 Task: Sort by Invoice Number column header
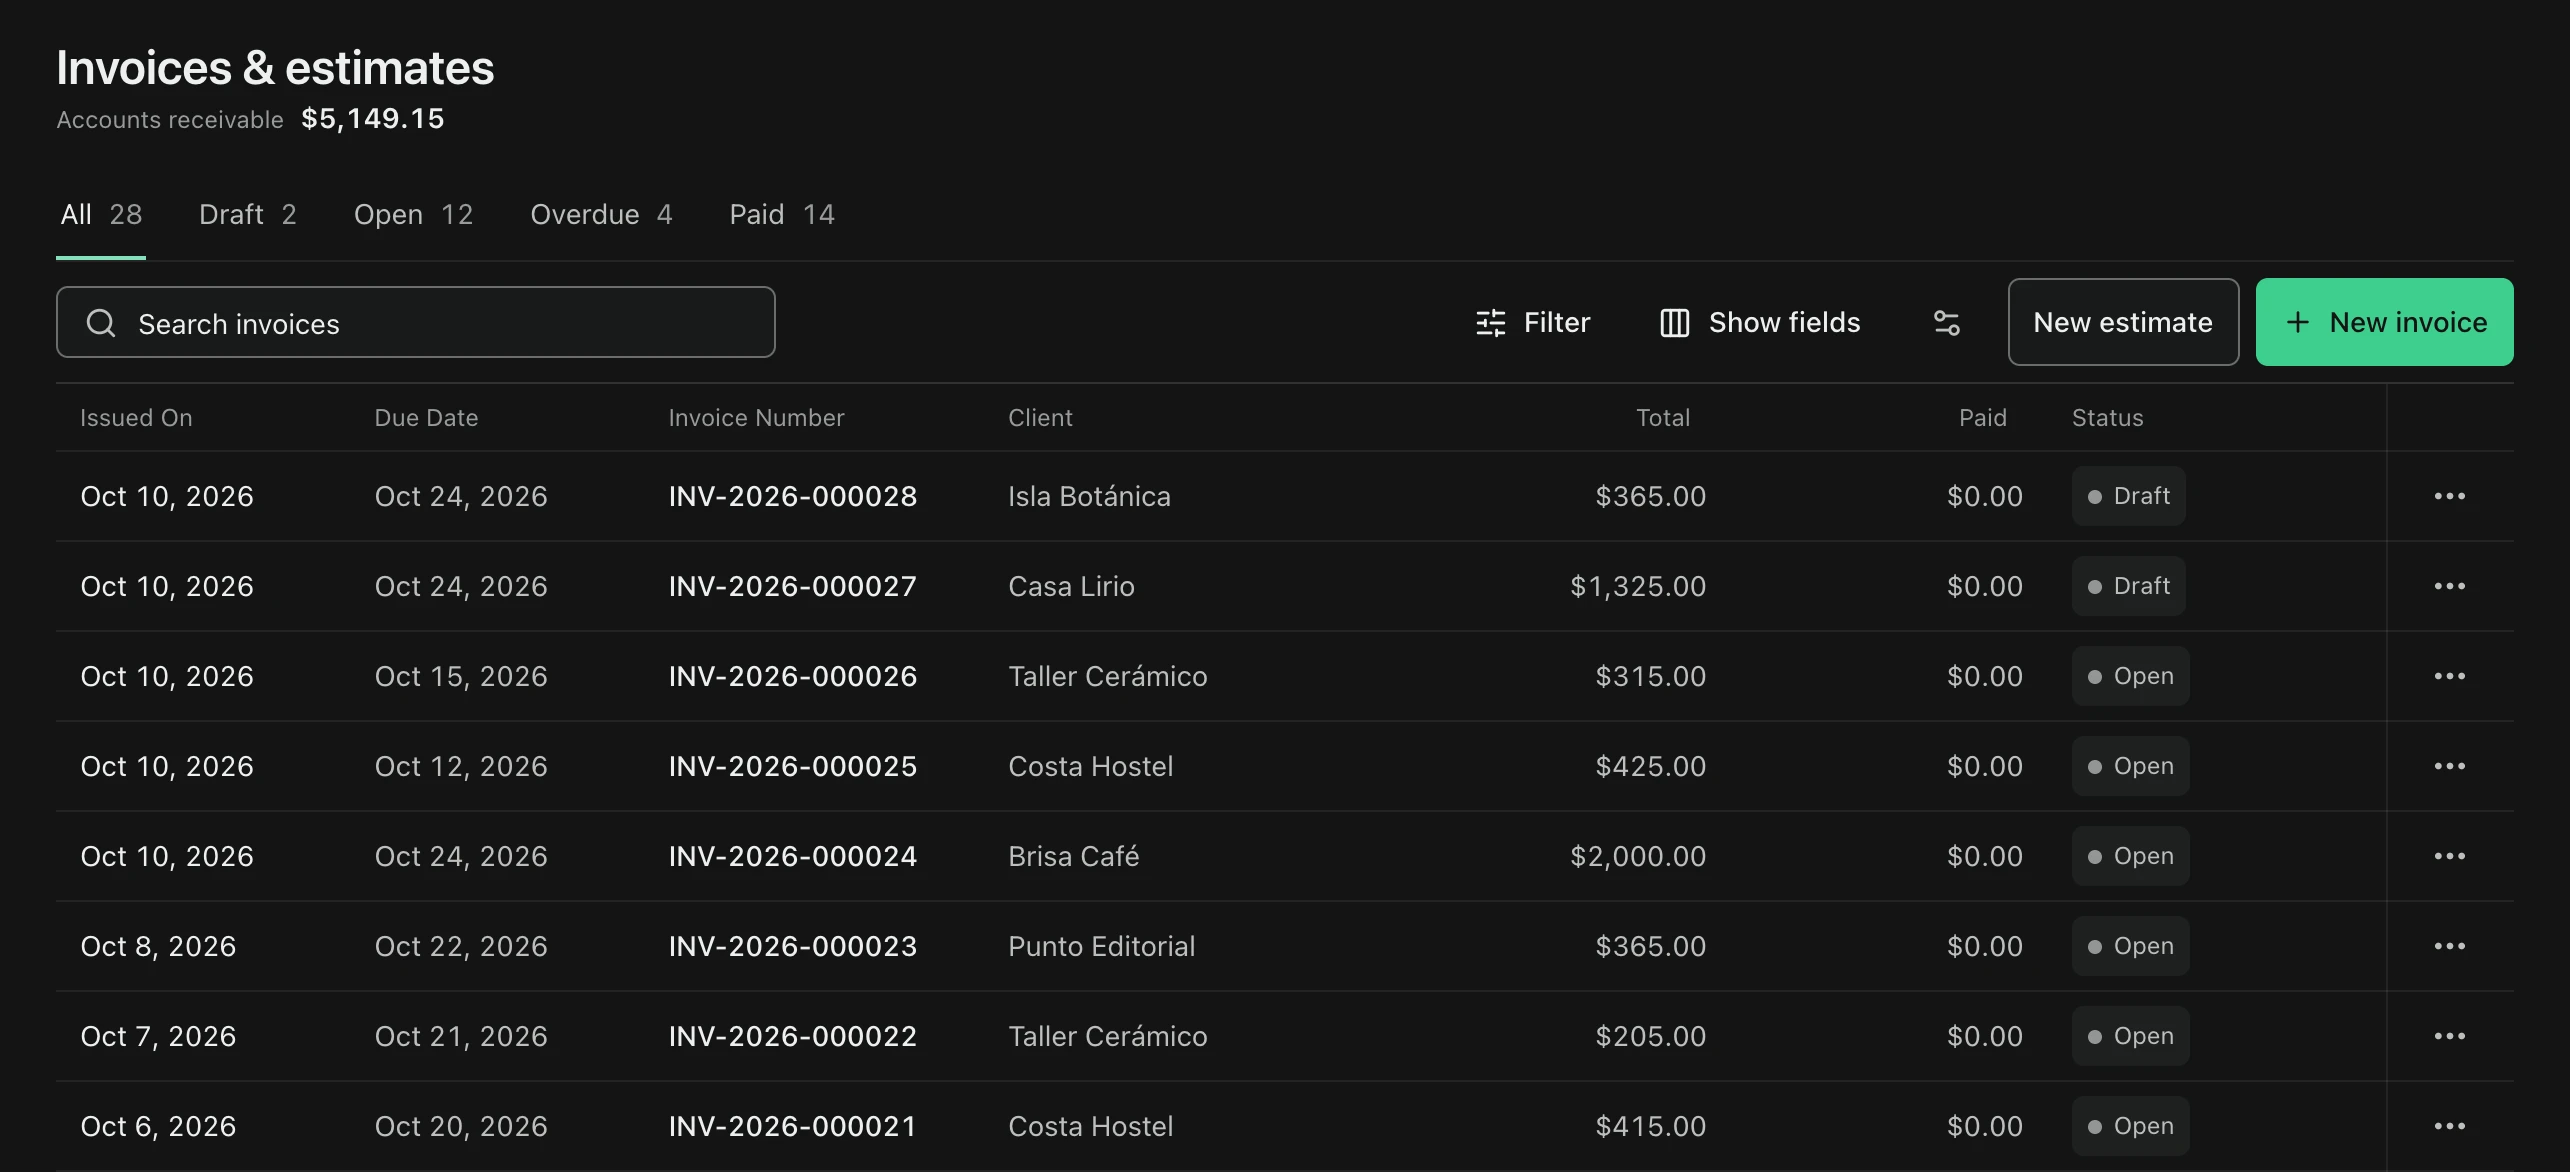pos(756,418)
